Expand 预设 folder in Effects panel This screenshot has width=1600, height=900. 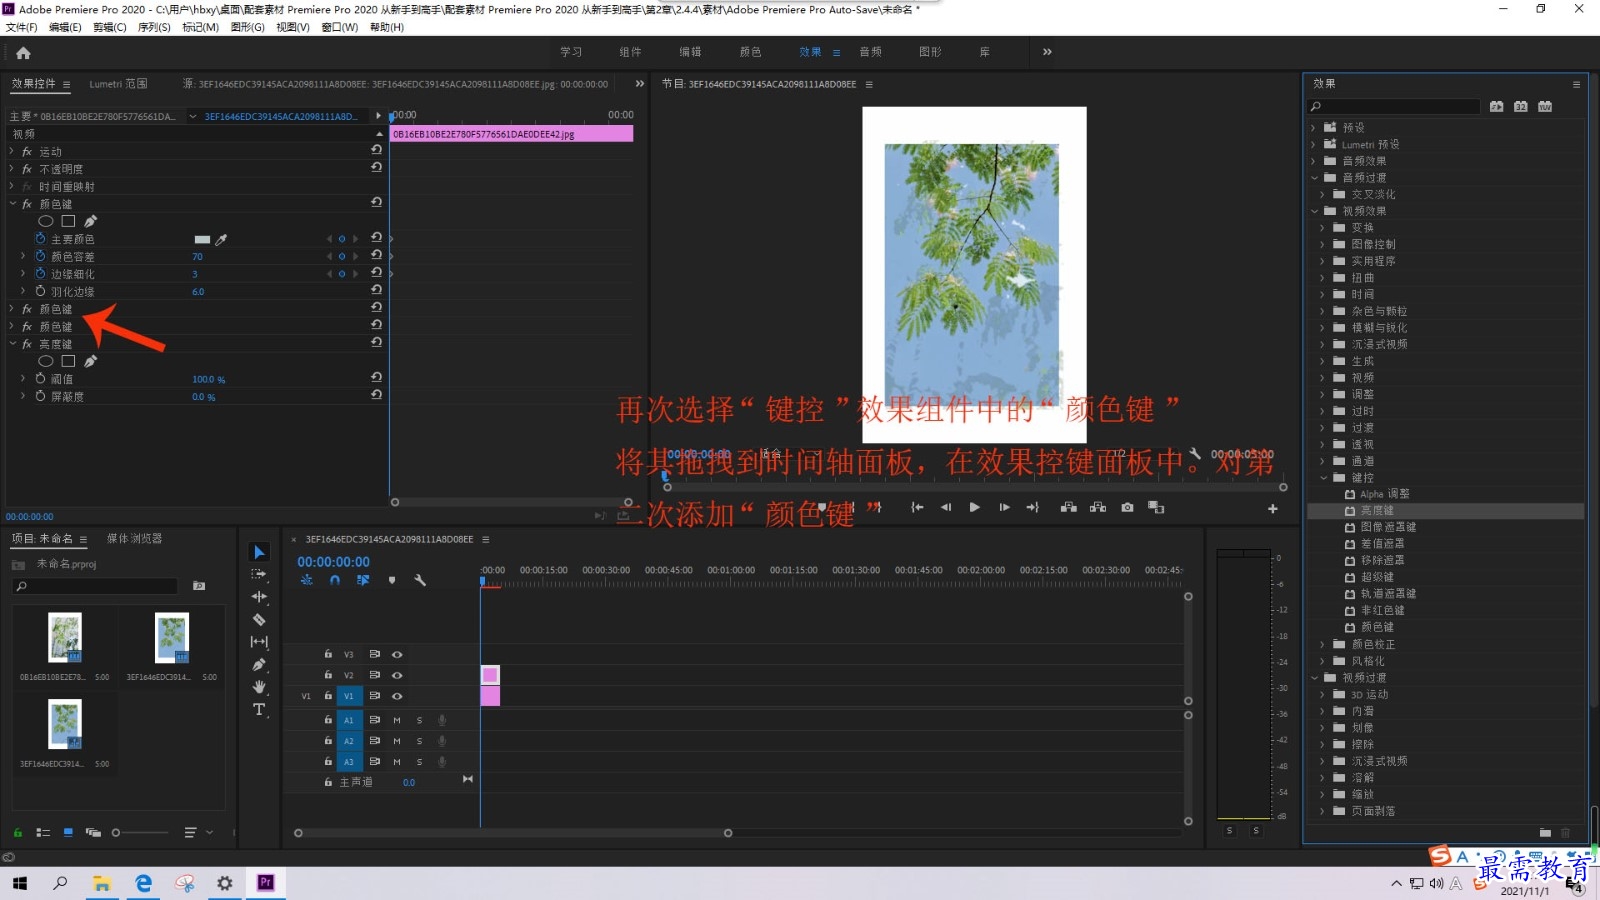coord(1314,128)
